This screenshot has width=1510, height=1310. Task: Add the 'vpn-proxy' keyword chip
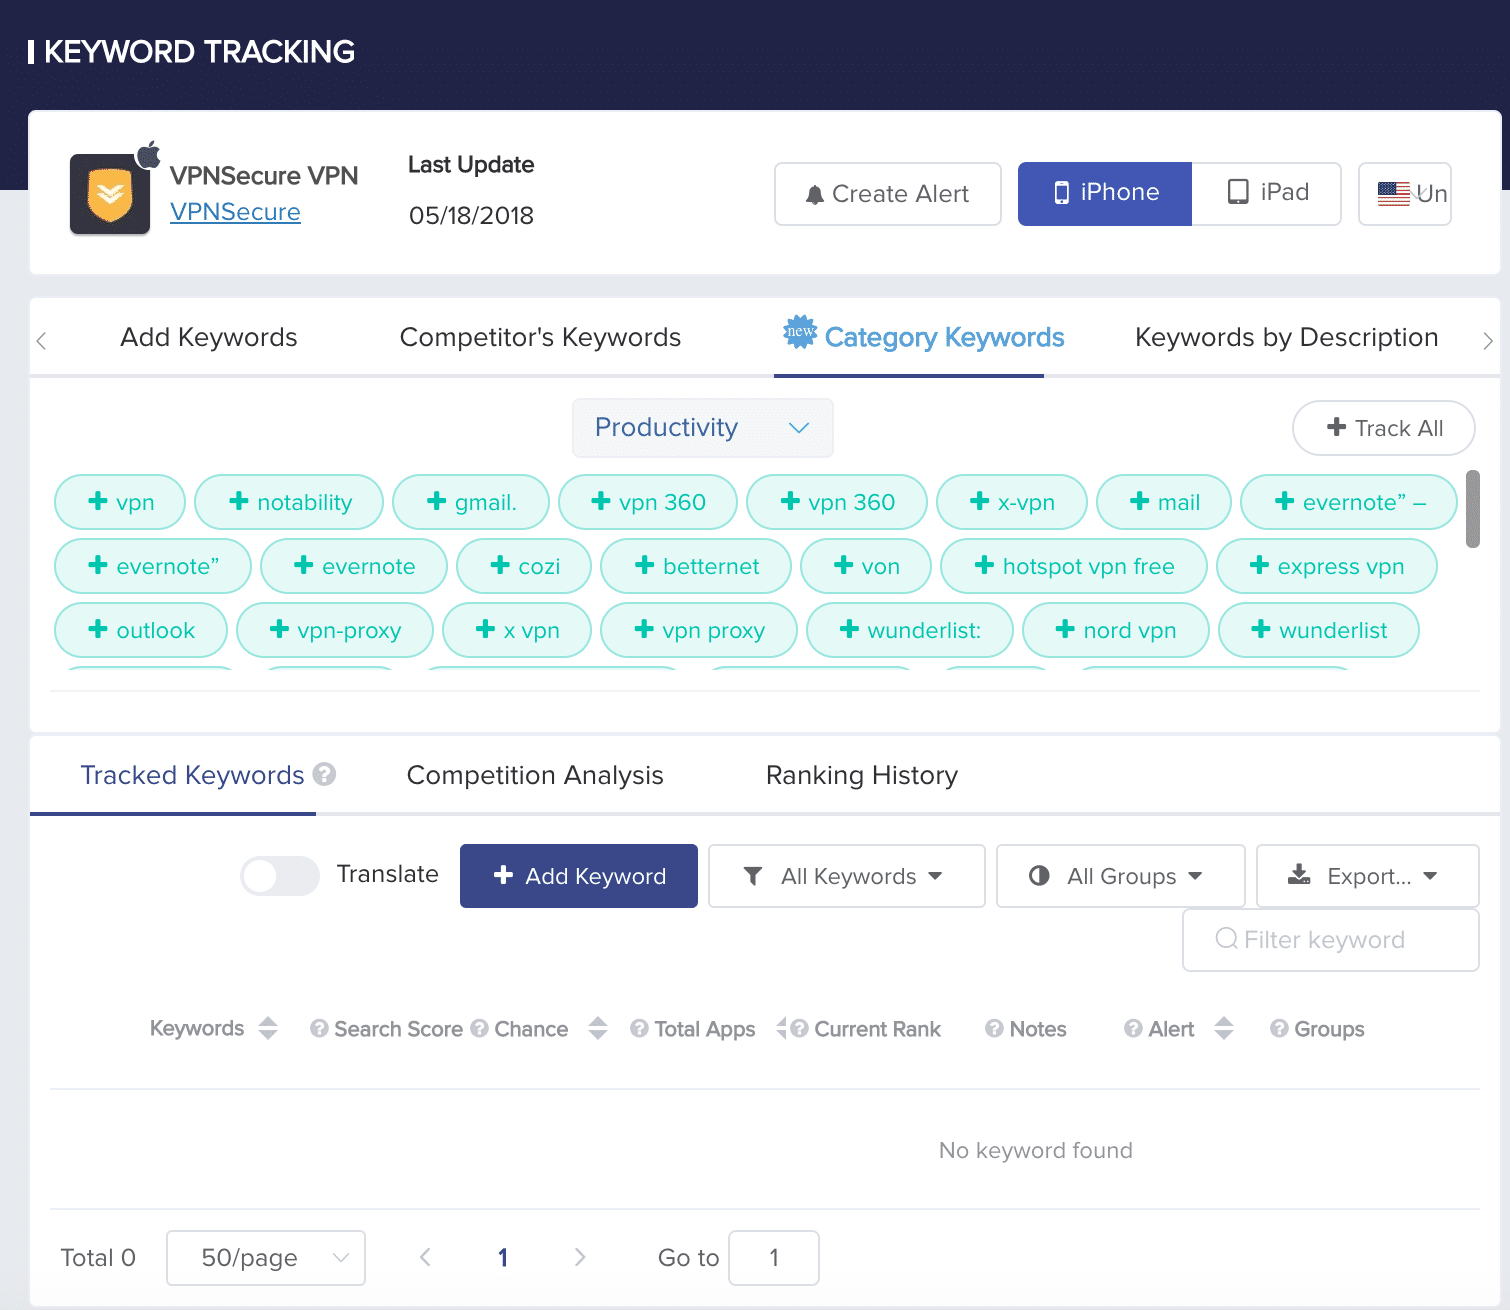click(335, 630)
